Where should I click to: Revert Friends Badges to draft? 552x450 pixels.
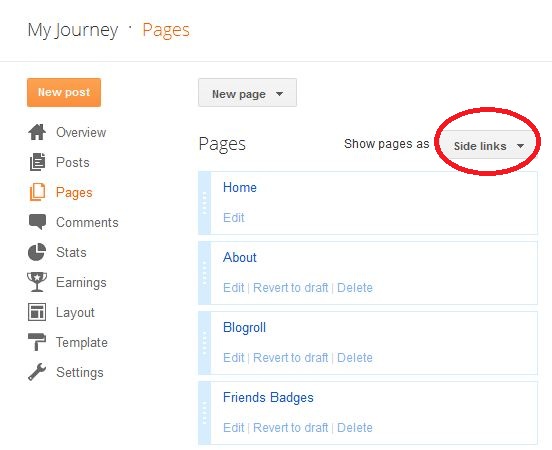(291, 427)
